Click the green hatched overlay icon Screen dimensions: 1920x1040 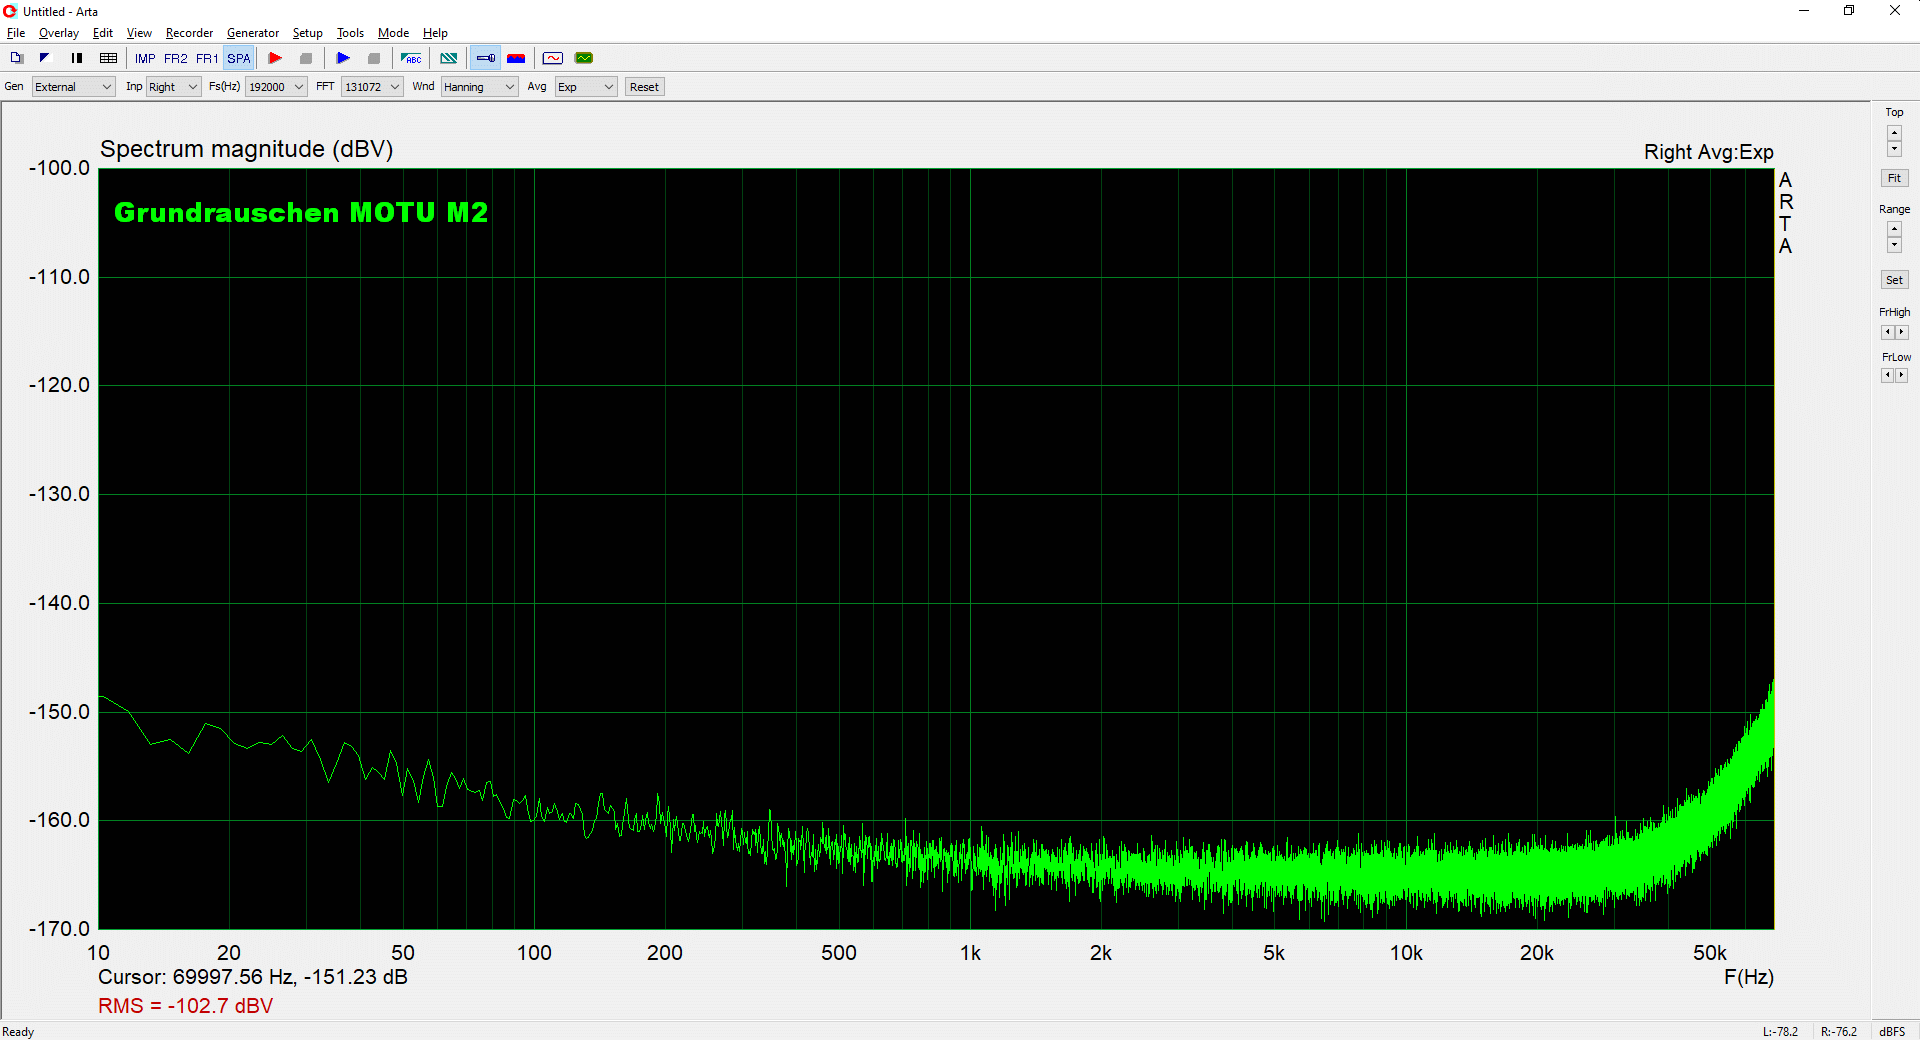point(449,58)
